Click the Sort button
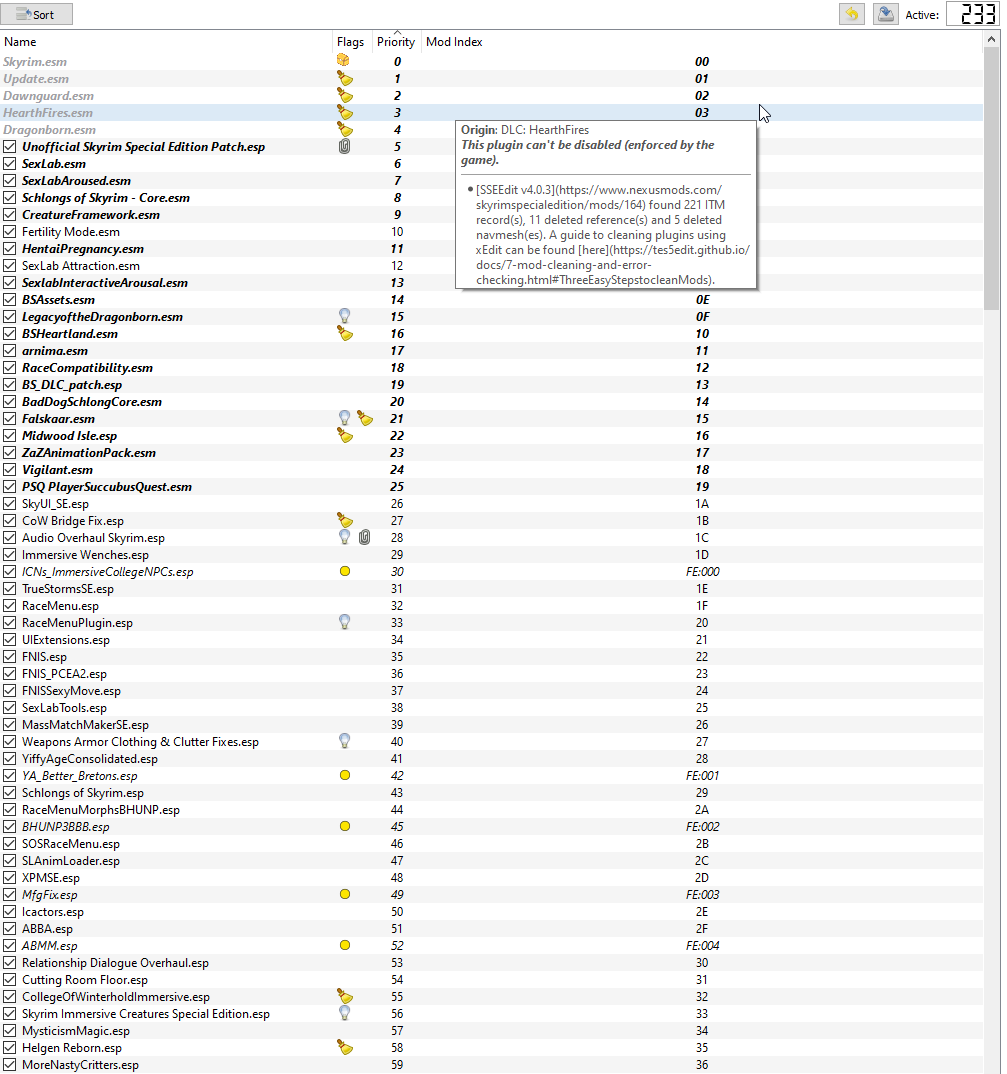This screenshot has width=1007, height=1074. tap(36, 14)
